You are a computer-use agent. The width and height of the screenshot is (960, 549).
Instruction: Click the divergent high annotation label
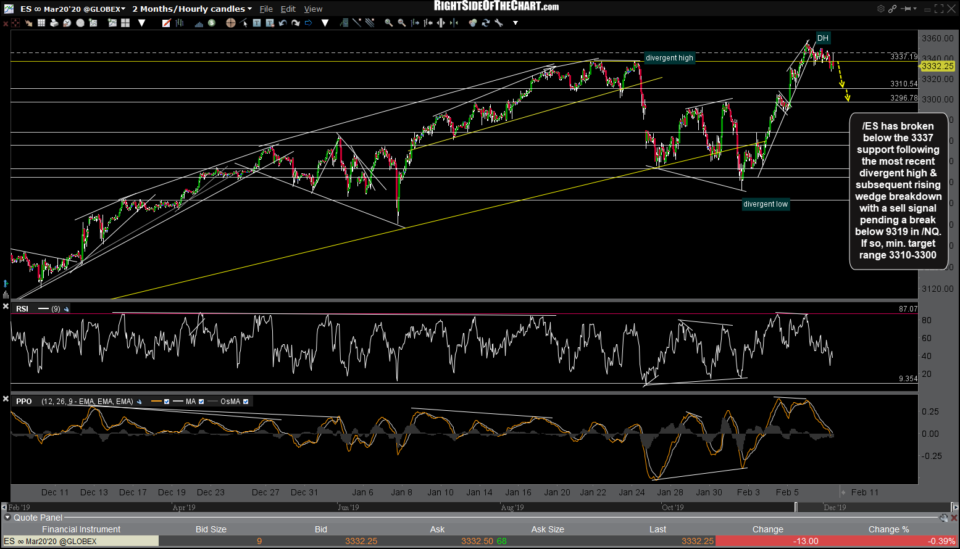pos(669,58)
